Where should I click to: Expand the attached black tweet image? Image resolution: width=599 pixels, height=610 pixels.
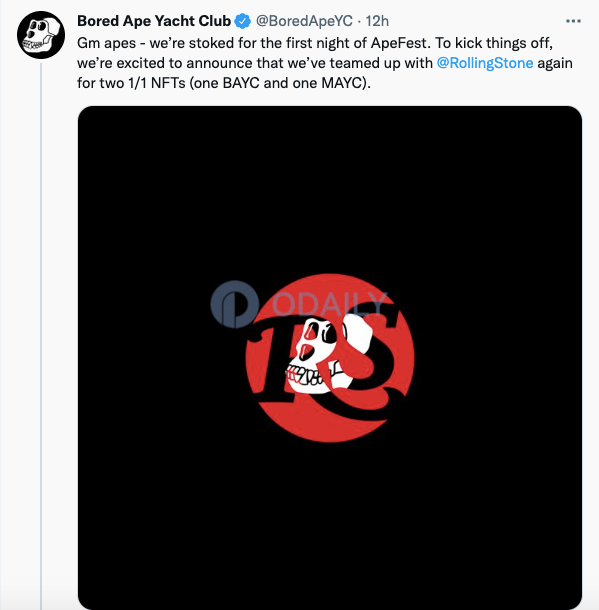pyautogui.click(x=330, y=358)
